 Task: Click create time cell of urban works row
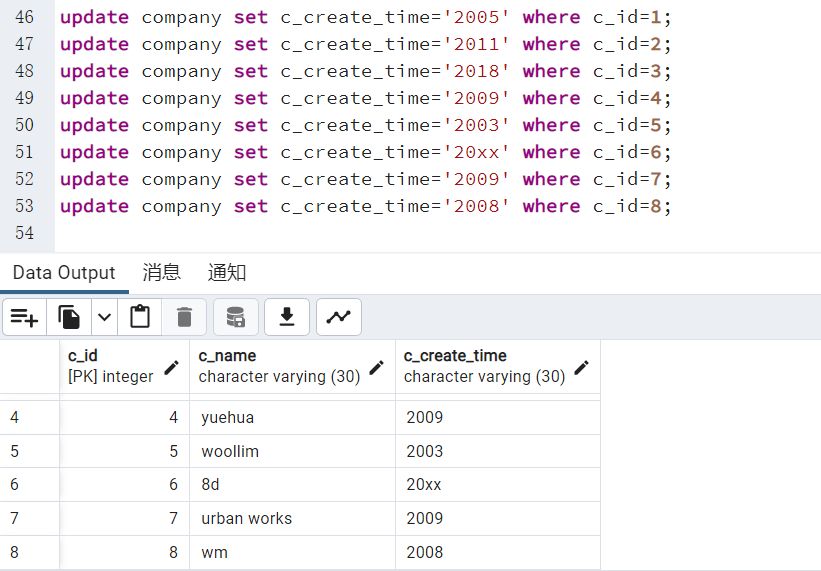tap(498, 519)
